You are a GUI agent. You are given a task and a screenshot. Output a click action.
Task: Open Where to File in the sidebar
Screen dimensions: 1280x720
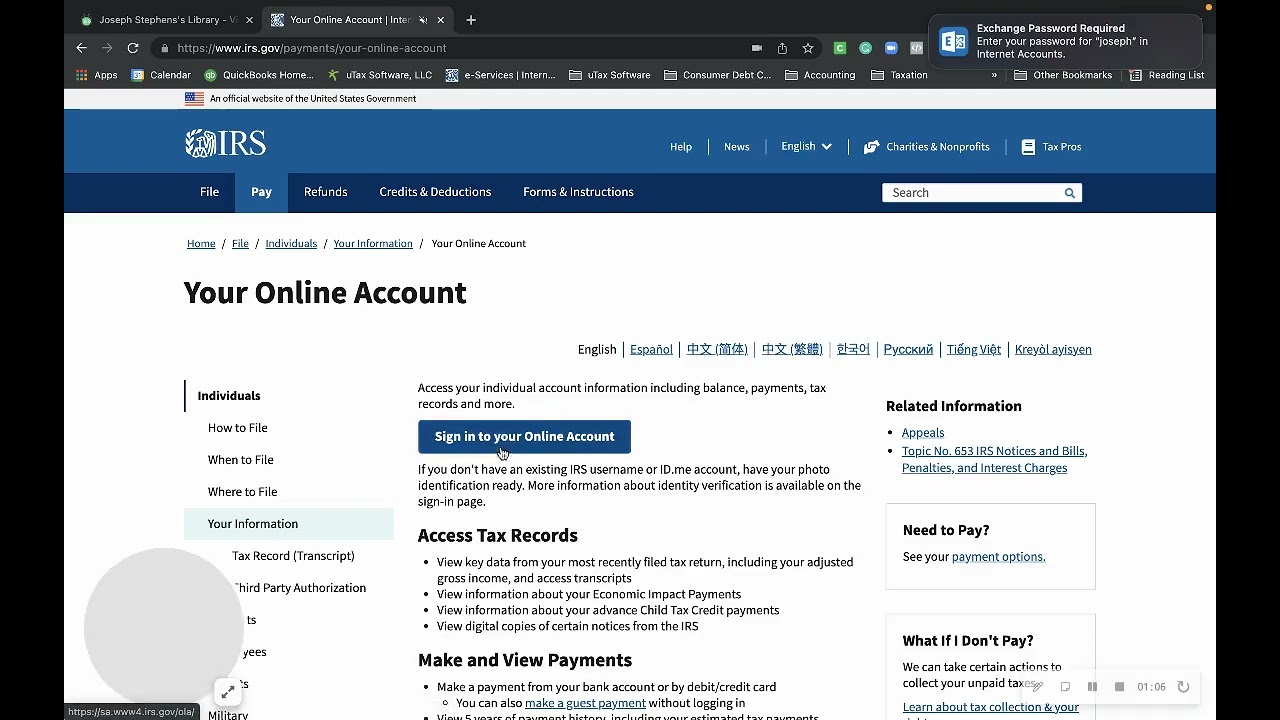click(243, 492)
